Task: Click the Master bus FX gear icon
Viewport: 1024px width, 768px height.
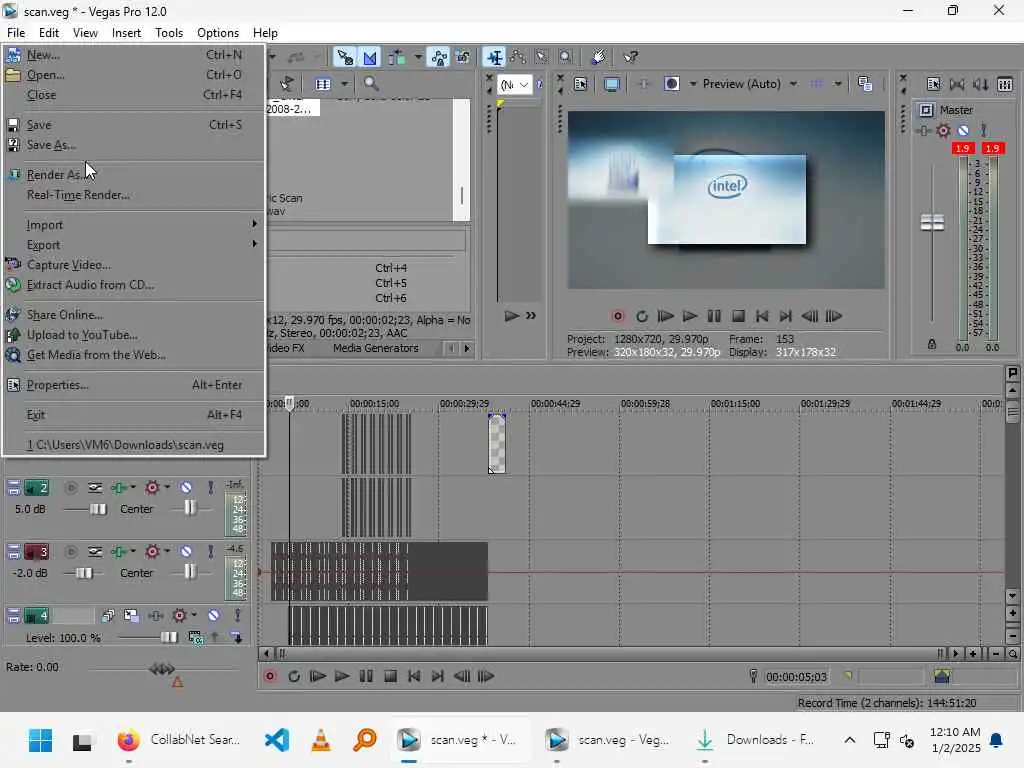Action: pyautogui.click(x=943, y=131)
